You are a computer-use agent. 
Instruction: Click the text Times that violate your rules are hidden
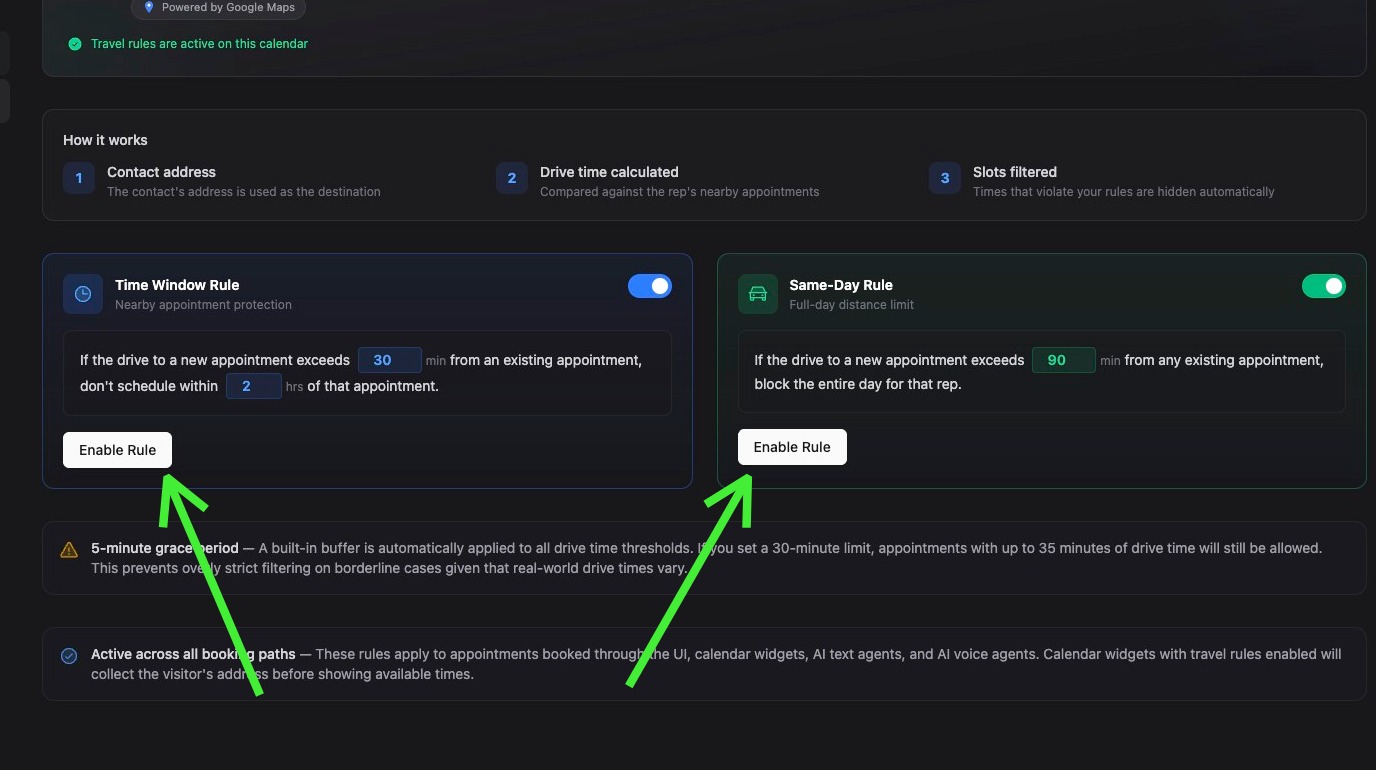[x=1124, y=192]
